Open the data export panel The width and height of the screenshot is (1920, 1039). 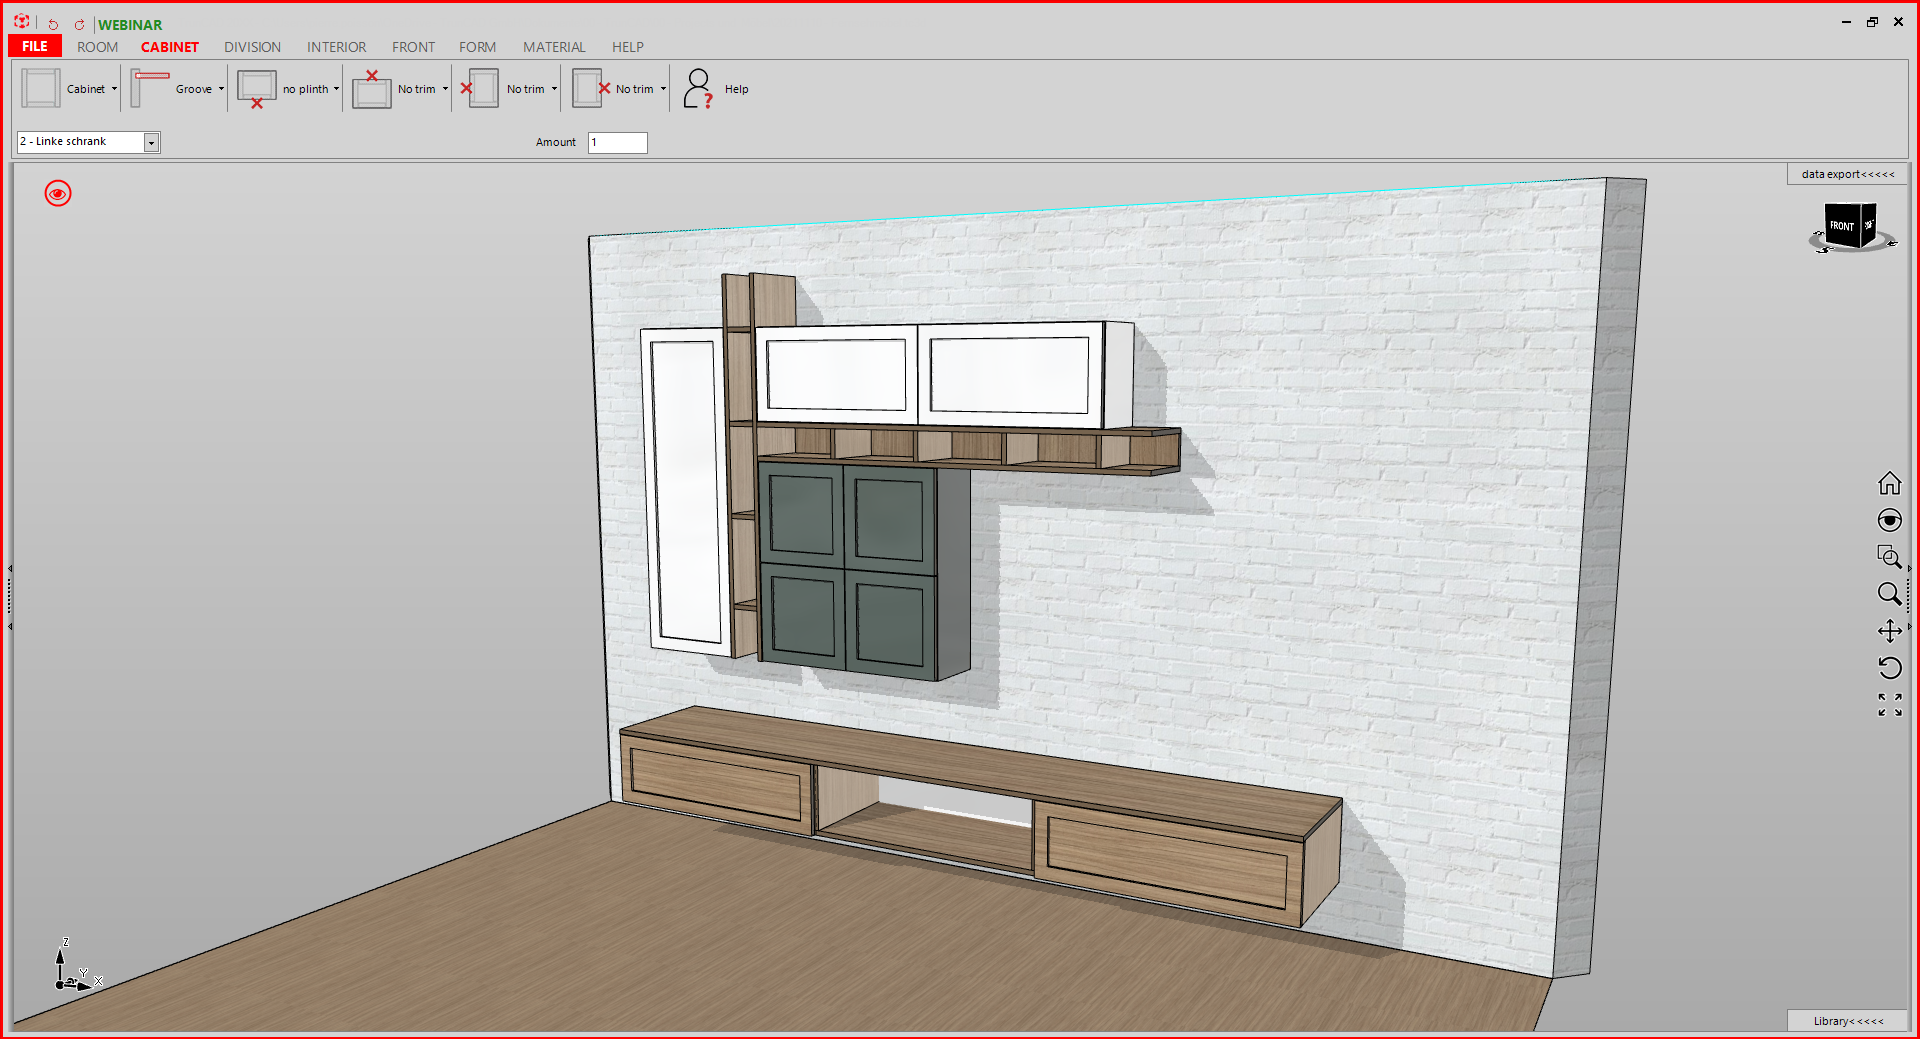click(x=1847, y=174)
